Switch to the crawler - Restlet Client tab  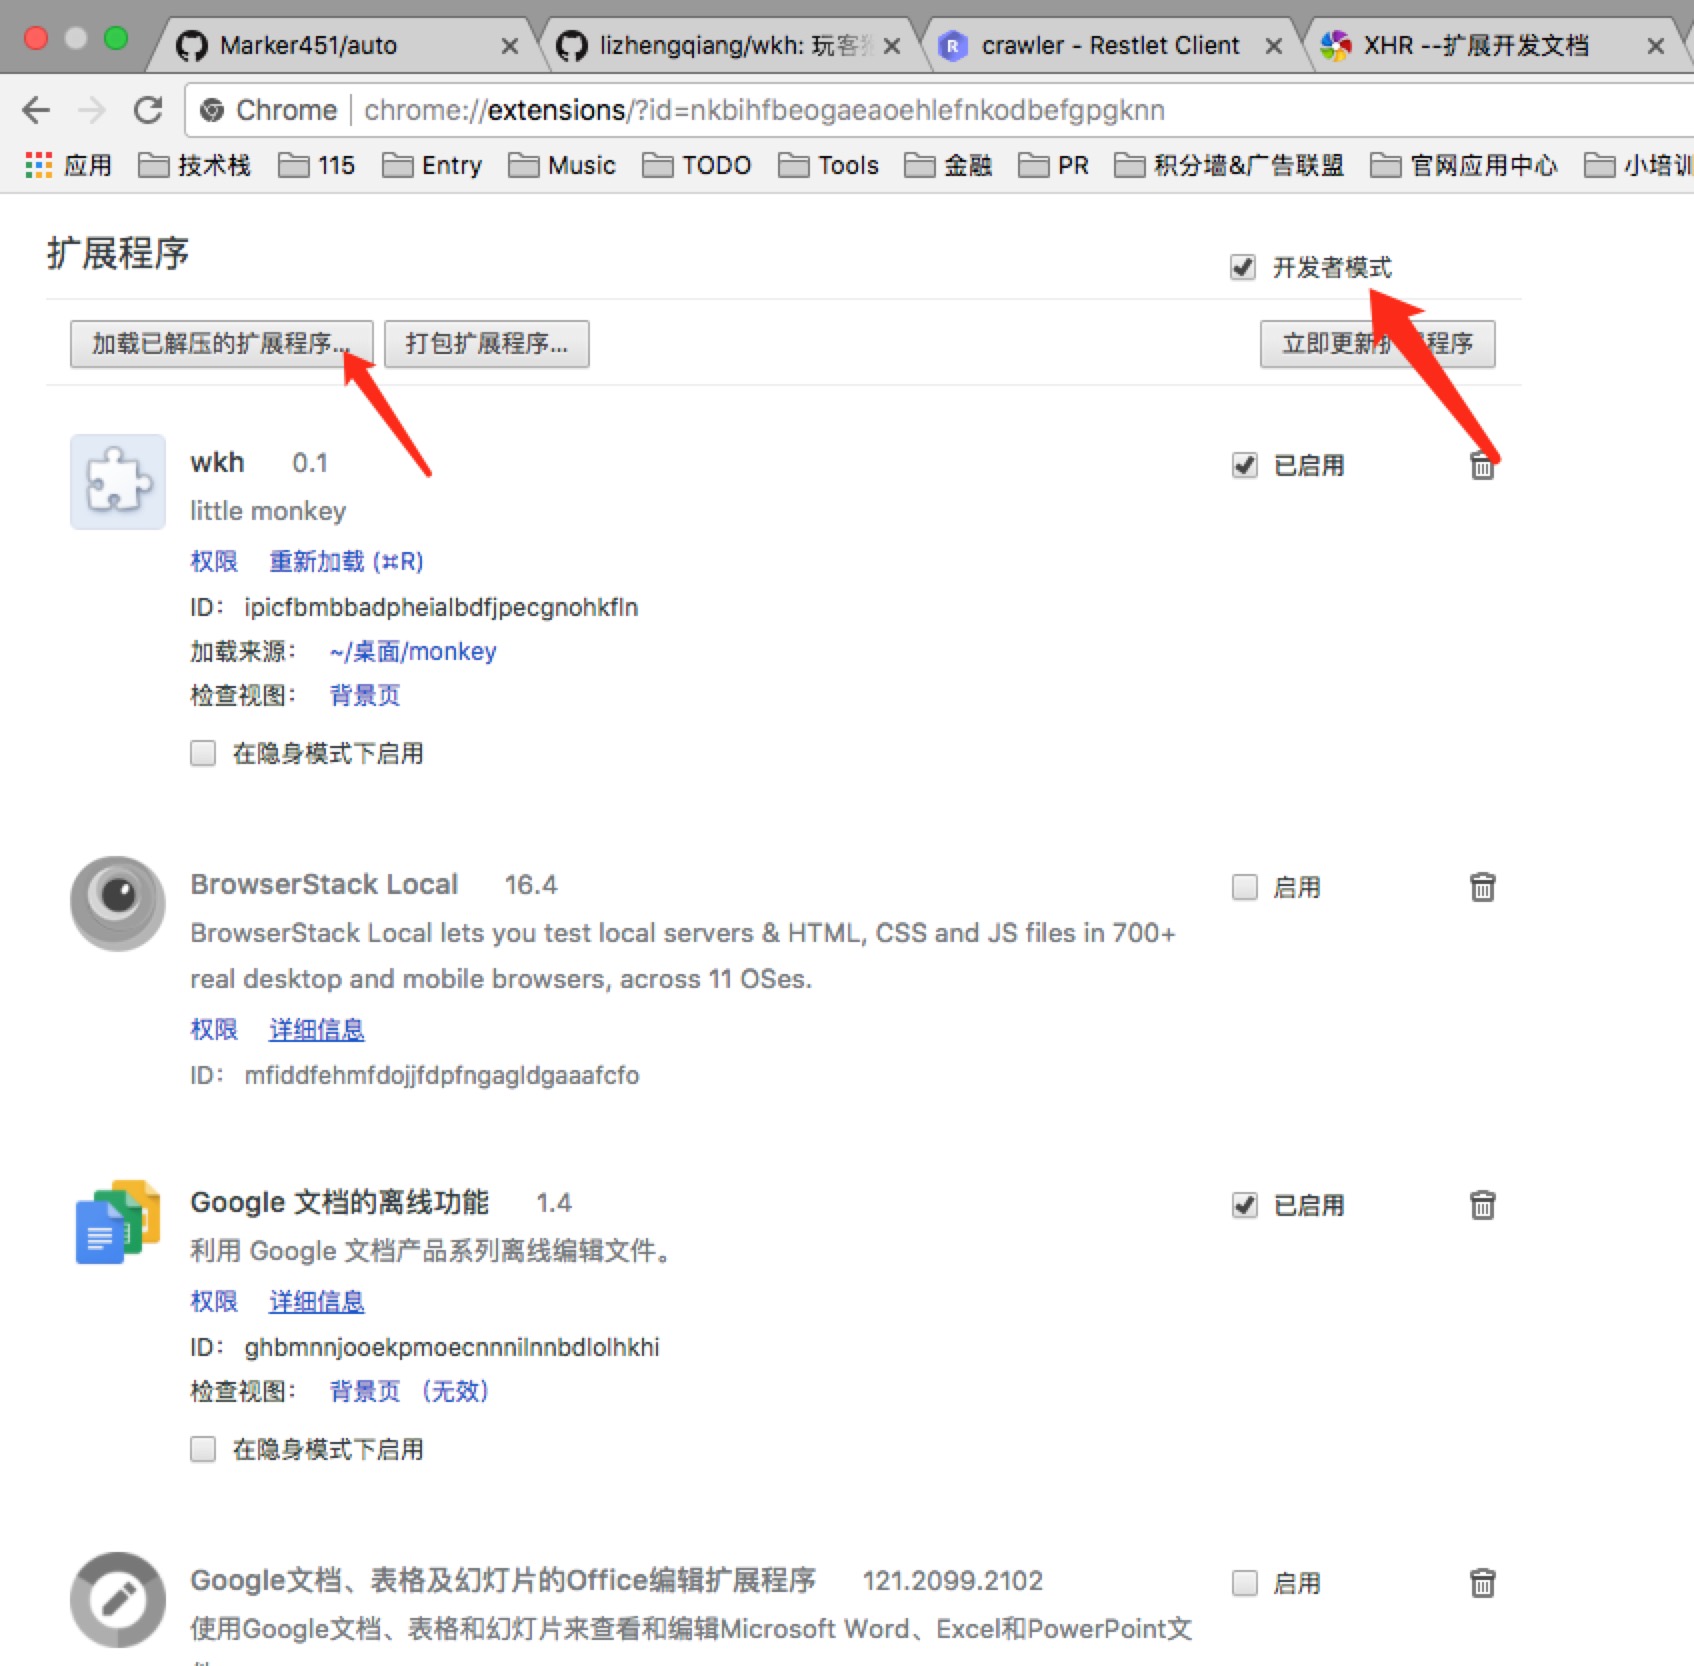tap(1110, 46)
